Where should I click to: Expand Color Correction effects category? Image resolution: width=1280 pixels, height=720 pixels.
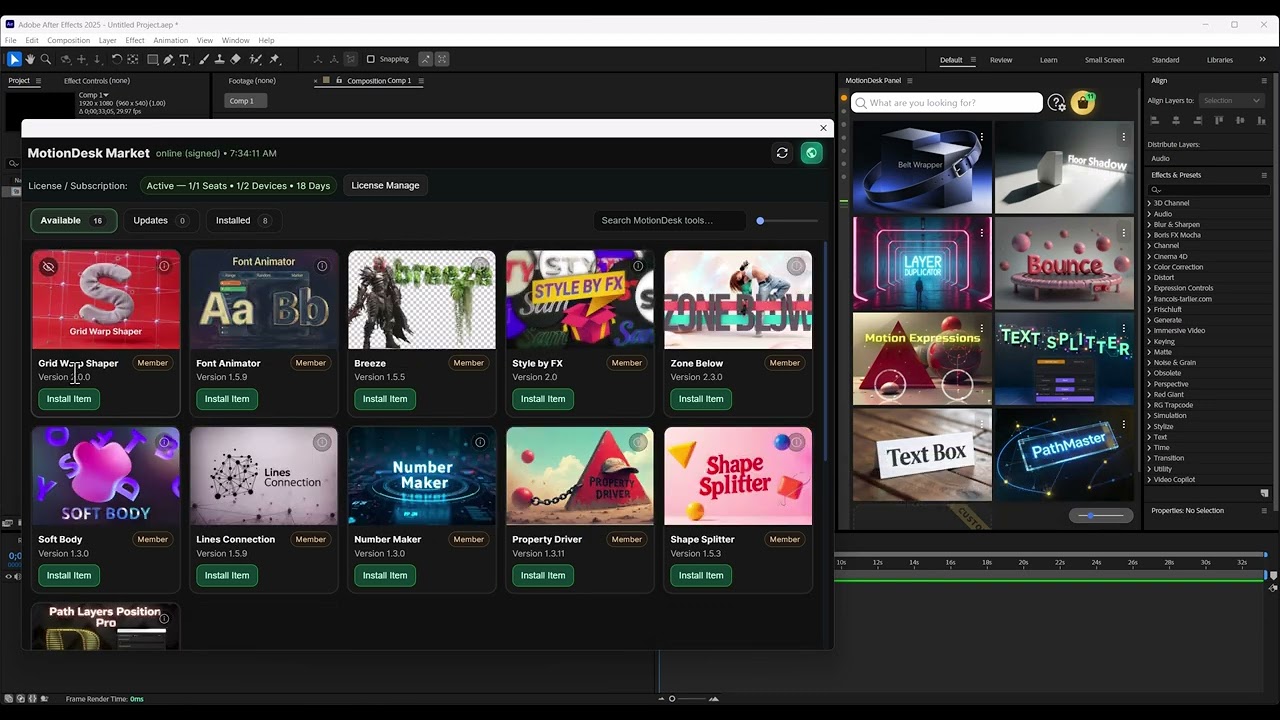[x=1149, y=267]
